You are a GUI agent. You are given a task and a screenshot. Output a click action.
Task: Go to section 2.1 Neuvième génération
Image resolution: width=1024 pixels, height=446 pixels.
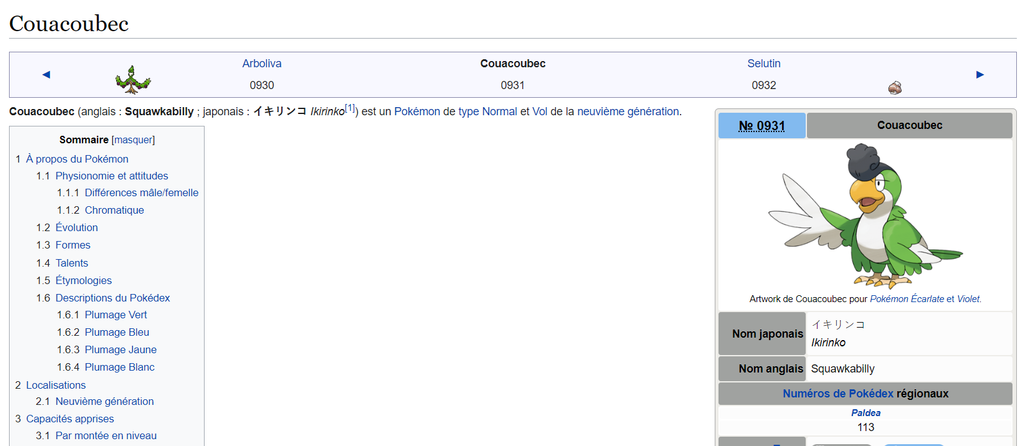point(104,401)
